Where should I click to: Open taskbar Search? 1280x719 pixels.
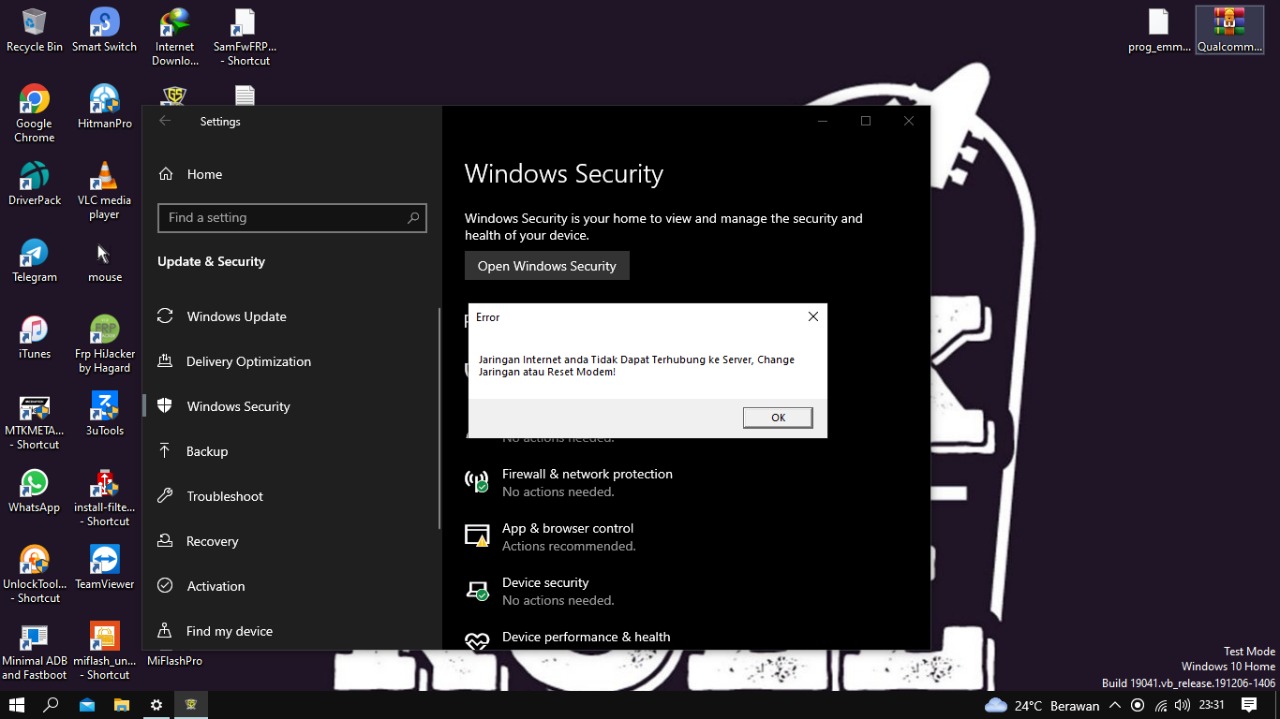[x=51, y=705]
